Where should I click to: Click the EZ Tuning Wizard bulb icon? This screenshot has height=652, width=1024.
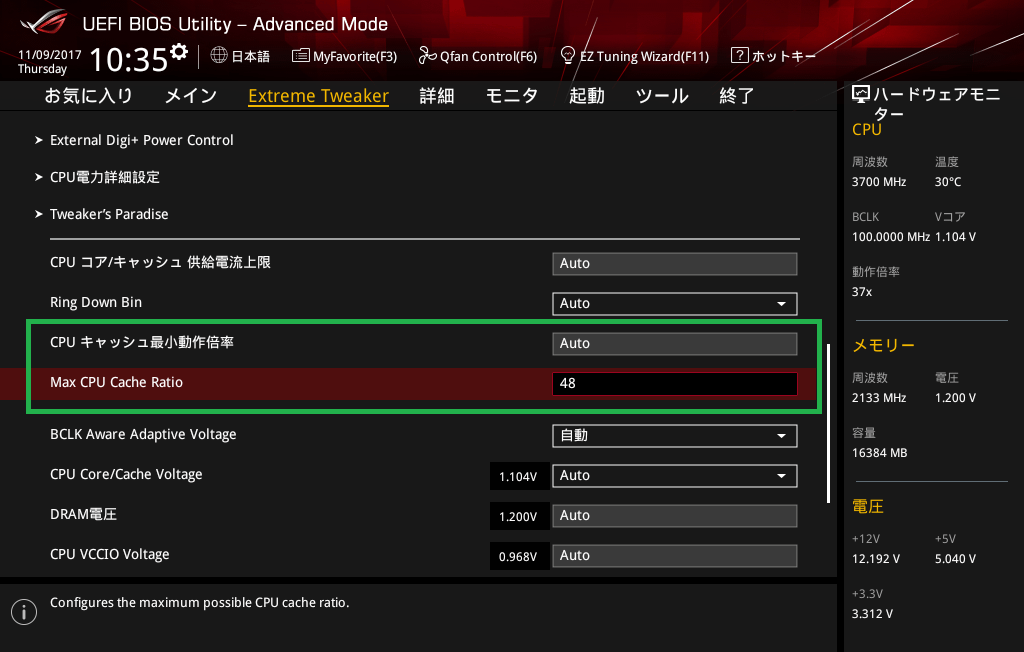point(568,56)
